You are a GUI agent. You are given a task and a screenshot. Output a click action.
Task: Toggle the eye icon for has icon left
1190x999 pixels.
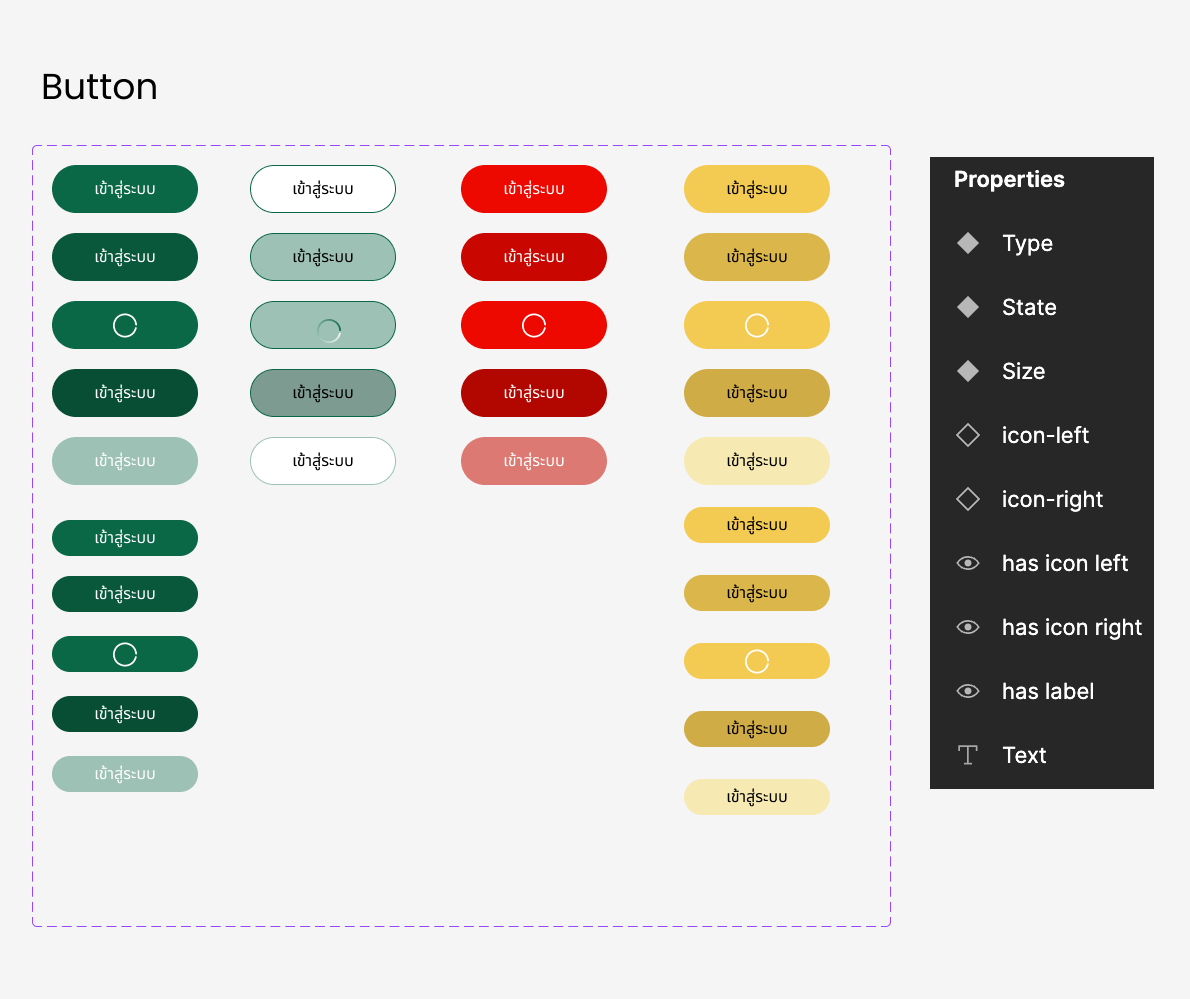coord(967,563)
